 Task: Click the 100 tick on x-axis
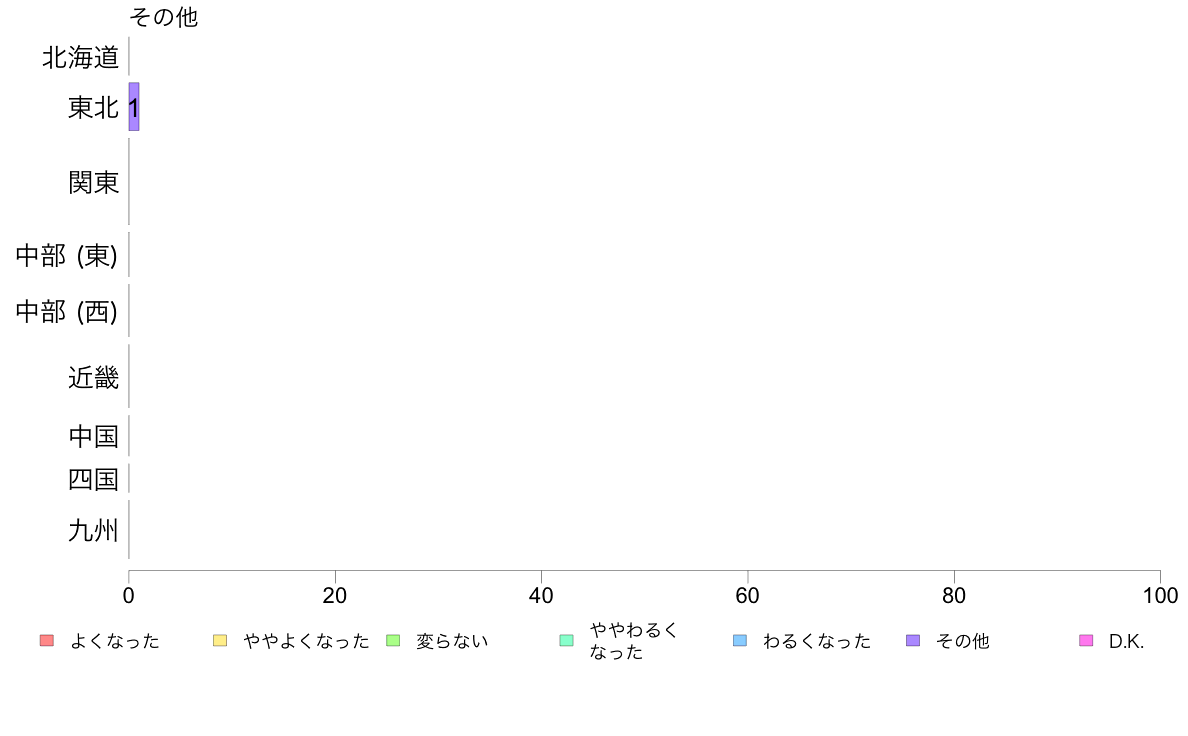(1160, 596)
